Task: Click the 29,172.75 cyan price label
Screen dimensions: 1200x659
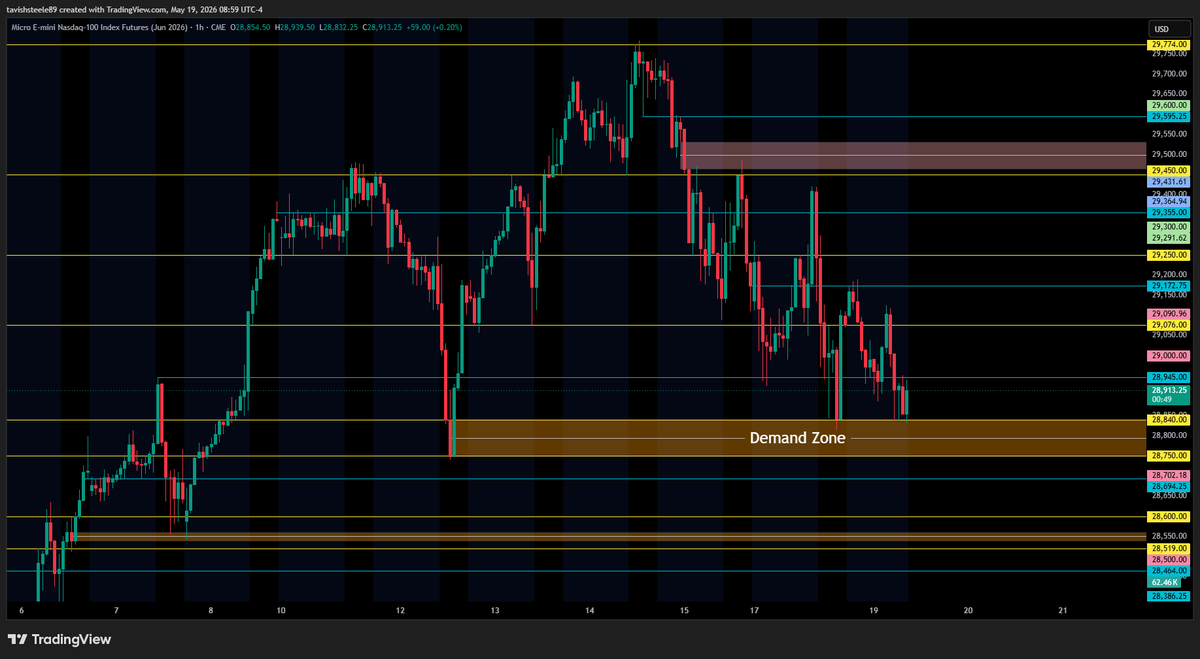Action: [1168, 286]
